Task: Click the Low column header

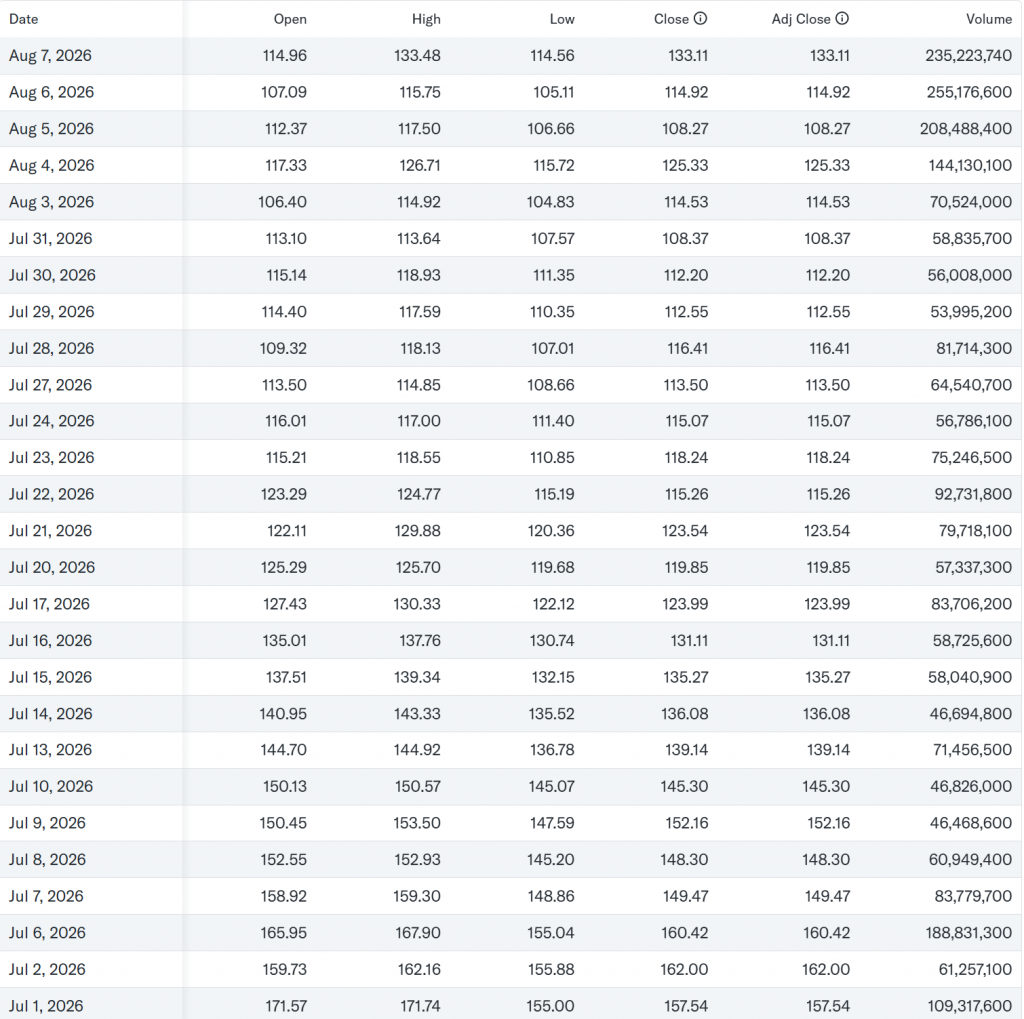Action: coord(562,19)
